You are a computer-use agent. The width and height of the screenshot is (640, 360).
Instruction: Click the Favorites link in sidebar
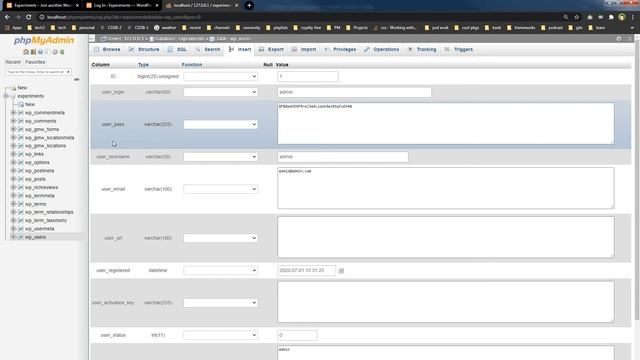click(35, 62)
